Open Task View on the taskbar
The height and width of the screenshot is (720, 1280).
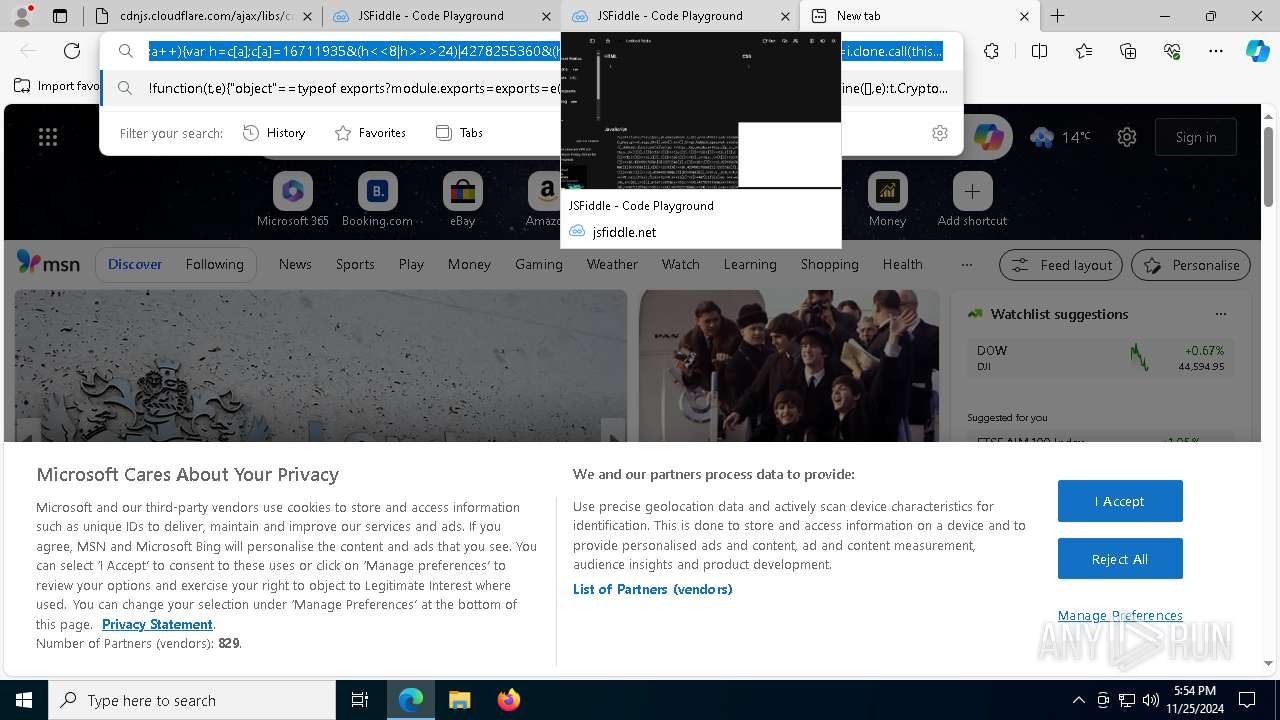pyautogui.click(x=360, y=700)
